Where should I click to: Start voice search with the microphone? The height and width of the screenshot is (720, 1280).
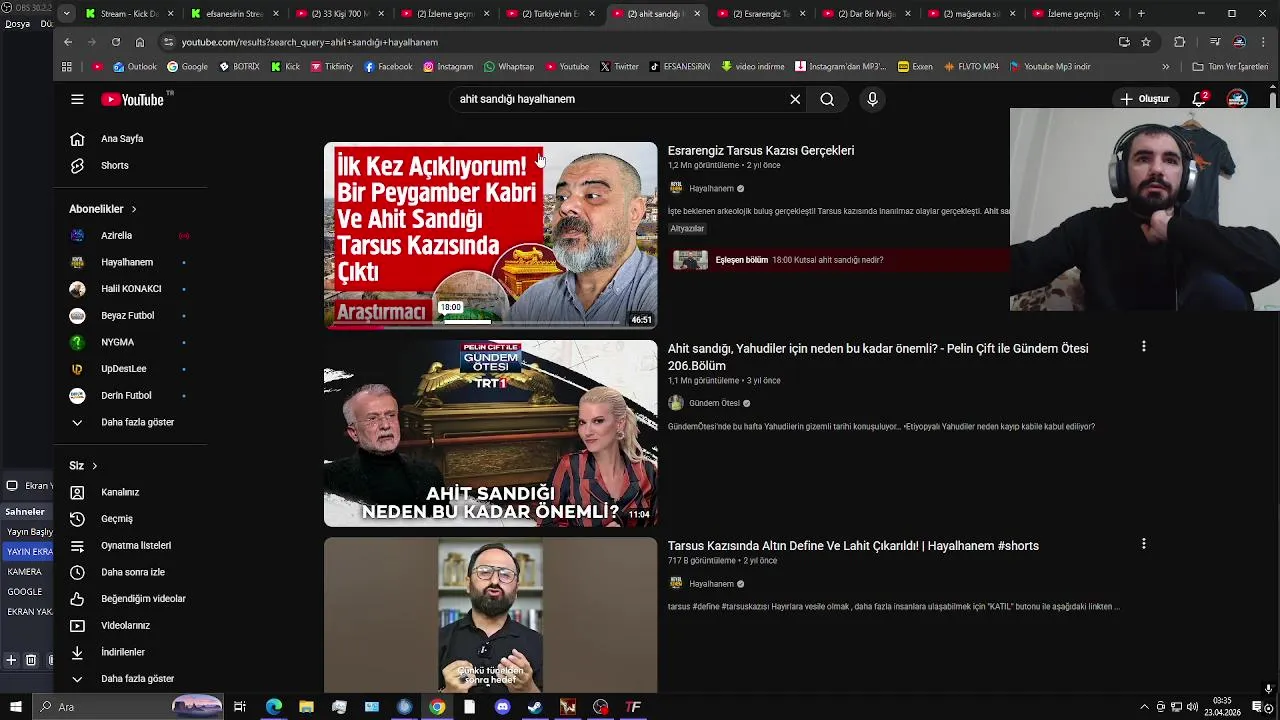[x=872, y=99]
